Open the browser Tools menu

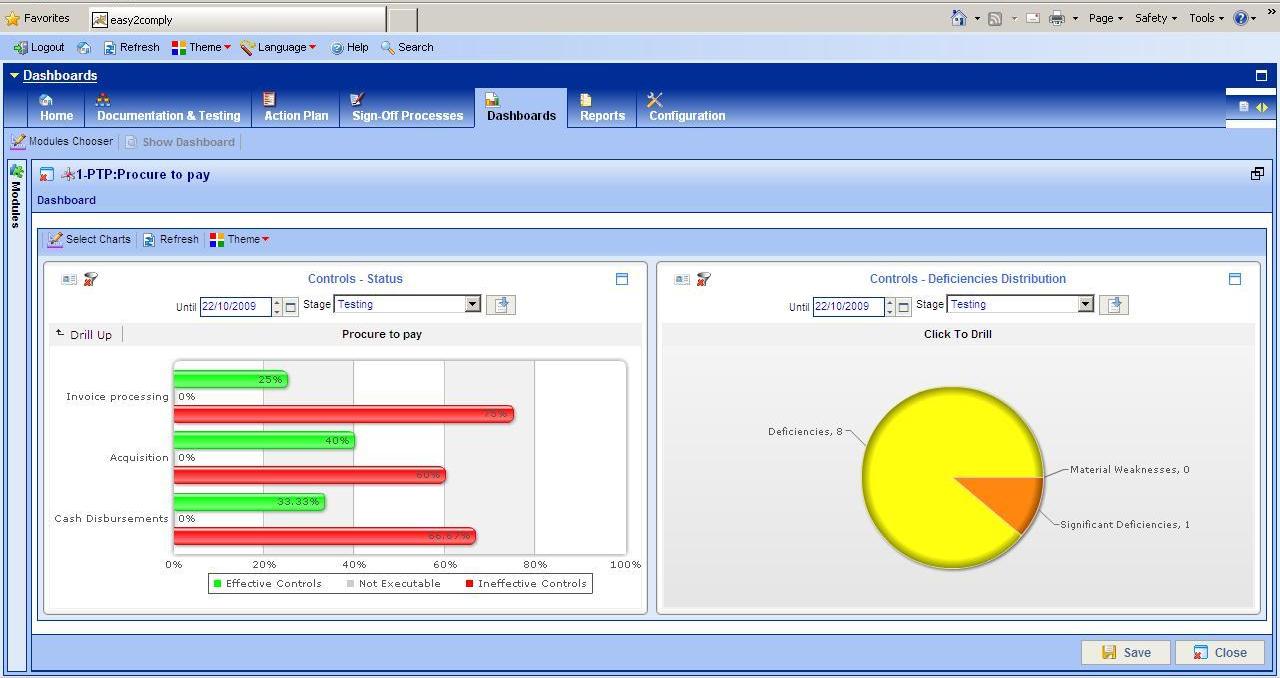(x=1206, y=18)
